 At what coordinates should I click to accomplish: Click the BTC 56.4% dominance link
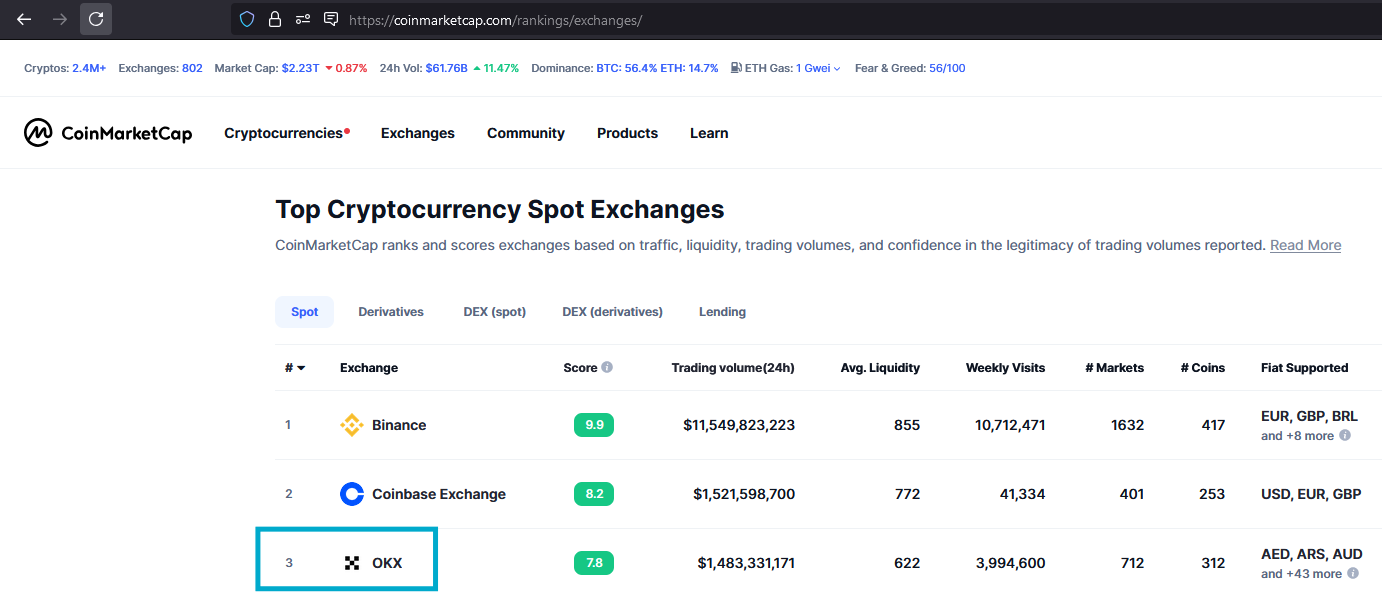(626, 68)
